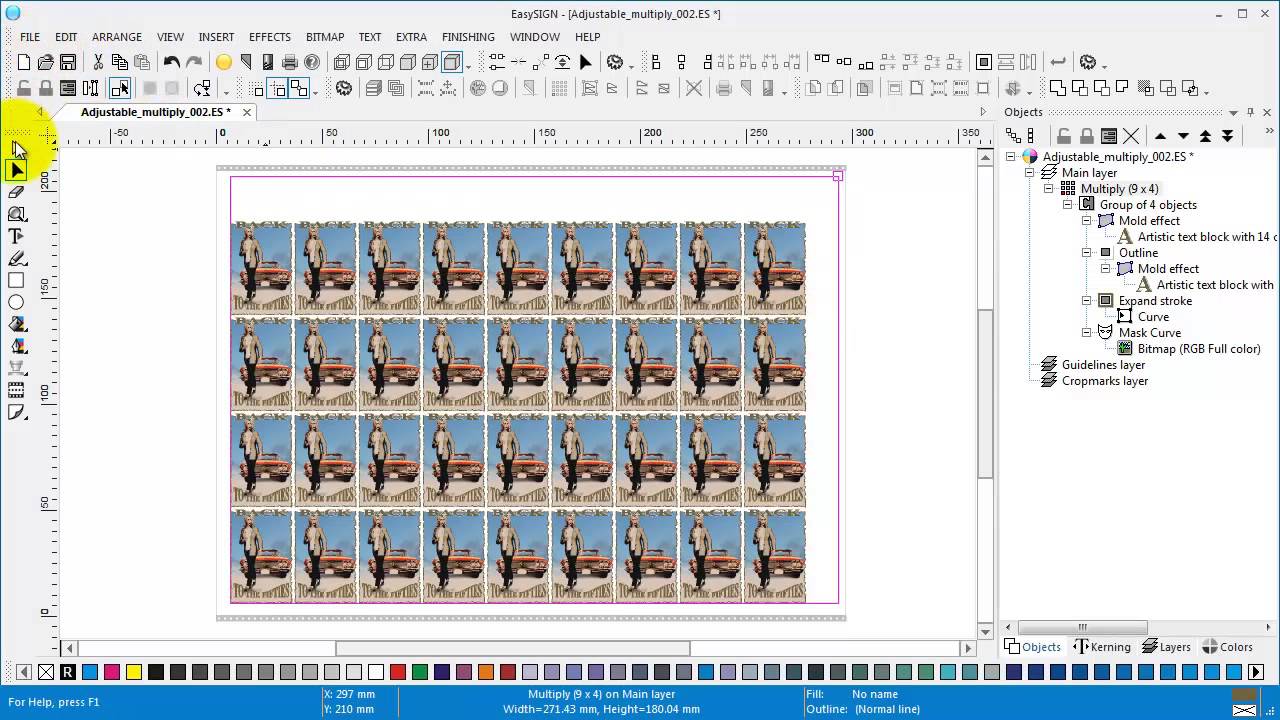Copy selection using the Copy icon
The image size is (1280, 720).
[120, 62]
